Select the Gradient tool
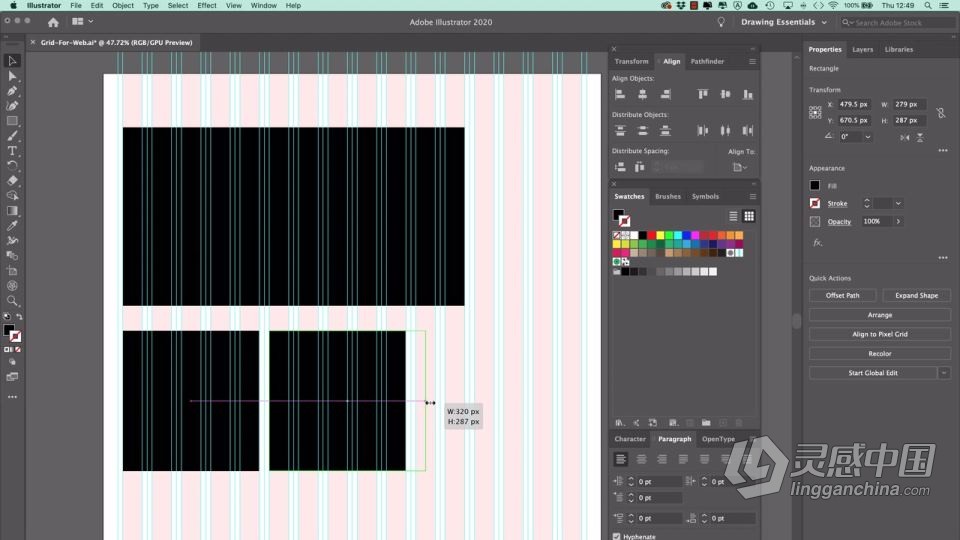 (x=12, y=211)
